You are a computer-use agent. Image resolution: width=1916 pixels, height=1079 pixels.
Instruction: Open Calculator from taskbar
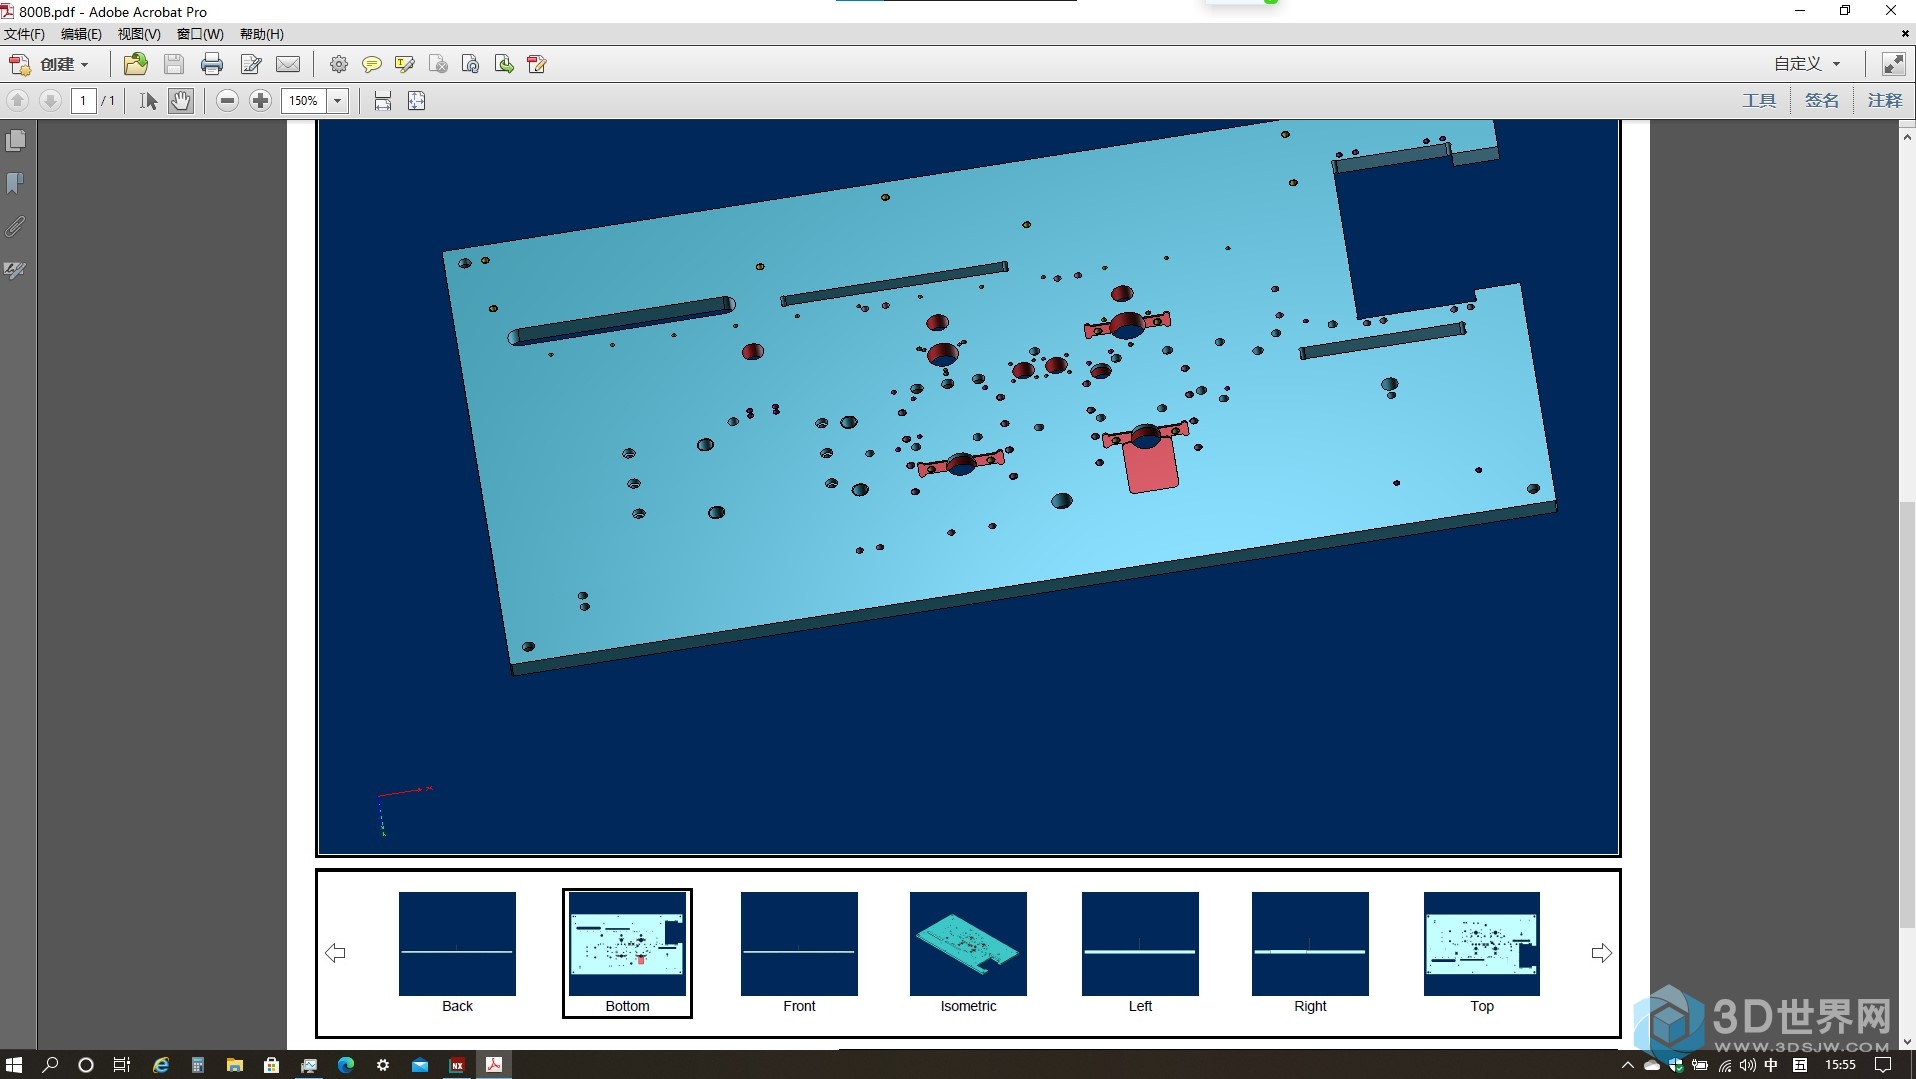click(x=198, y=1065)
